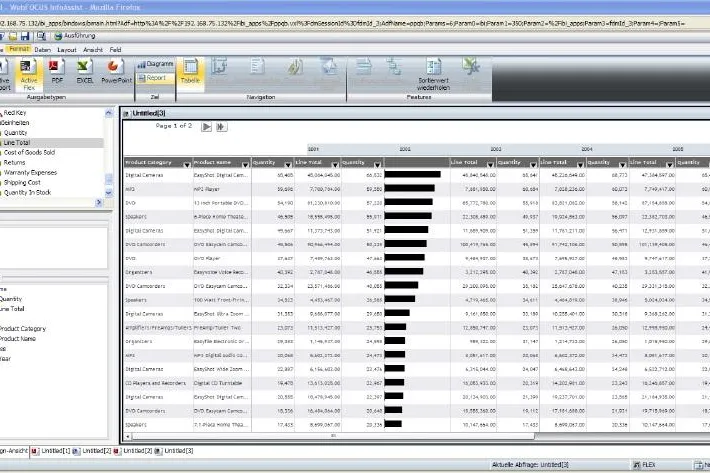Run the report with Ausführung
The height and width of the screenshot is (473, 710).
pyautogui.click(x=75, y=36)
